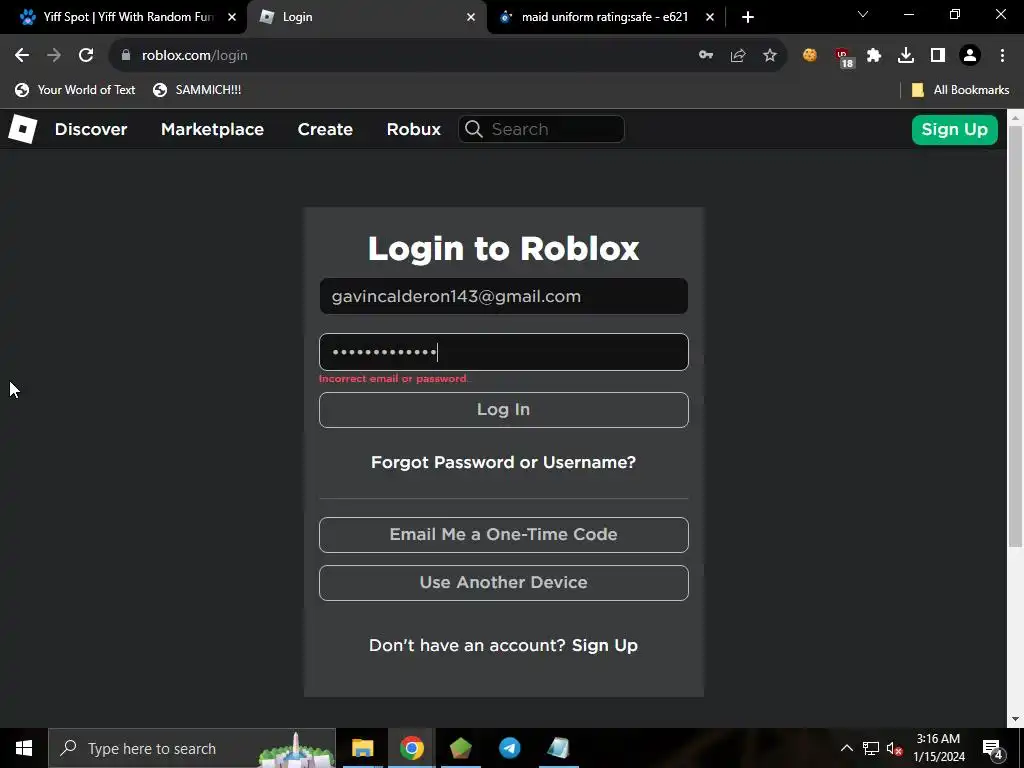Close the Yiff Spot tab
This screenshot has height=768, width=1024.
(x=232, y=17)
